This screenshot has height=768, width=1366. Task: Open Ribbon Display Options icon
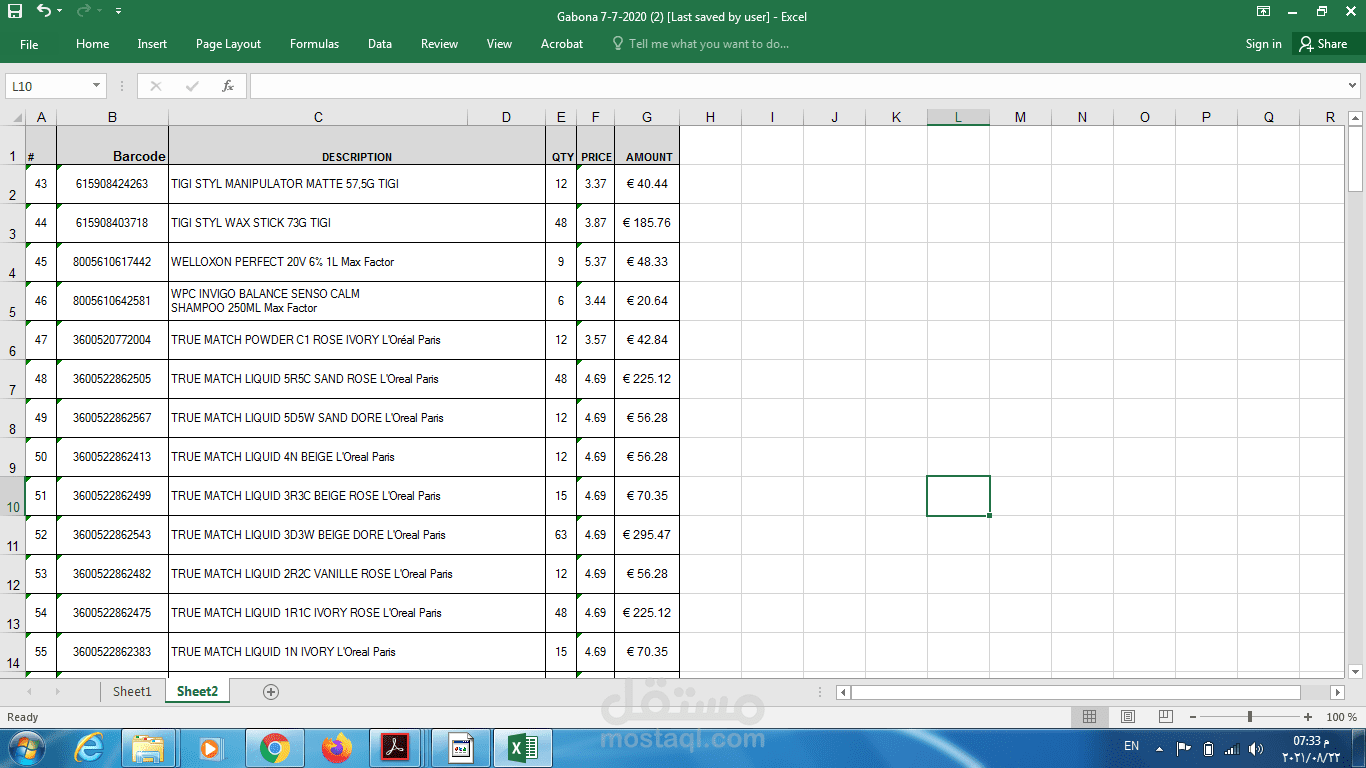(x=1264, y=12)
